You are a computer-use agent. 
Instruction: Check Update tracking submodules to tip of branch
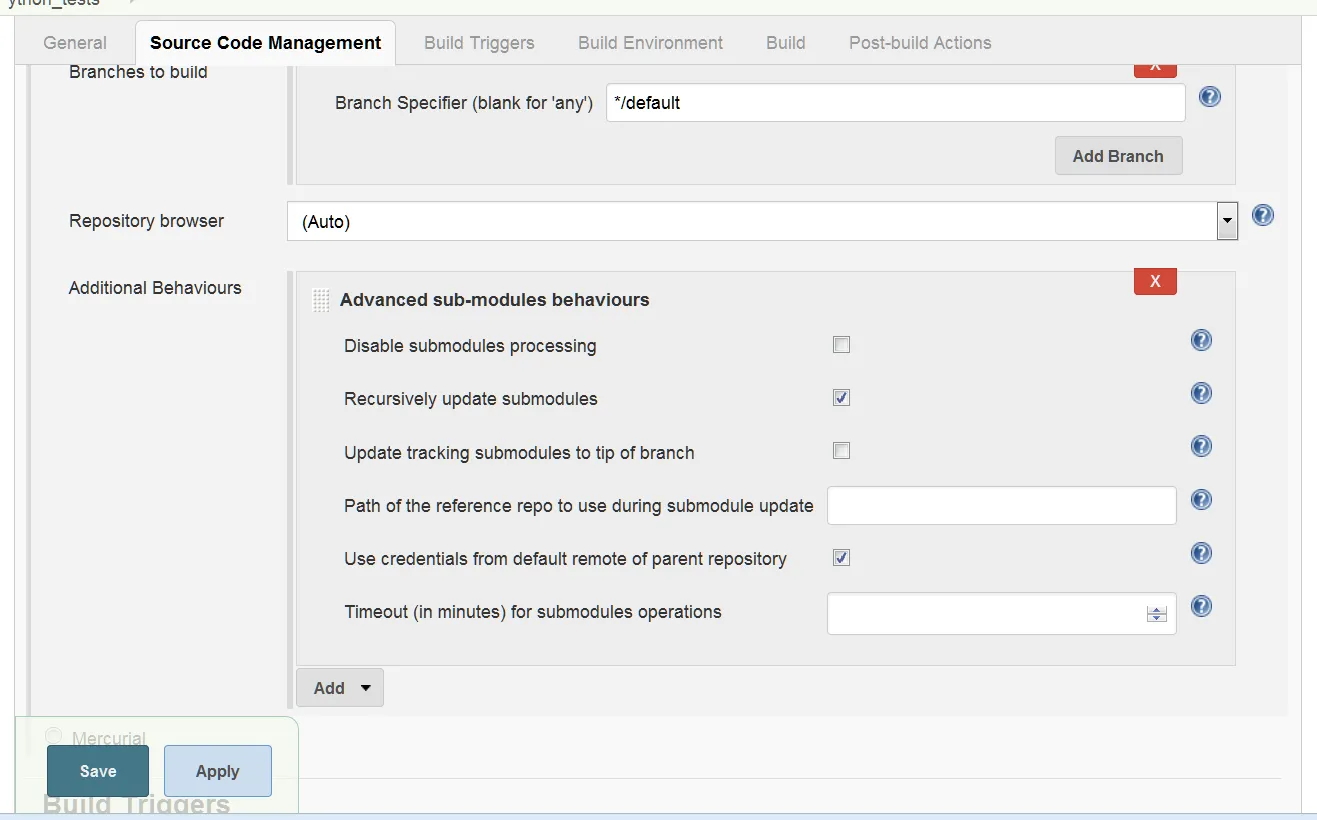coord(842,451)
